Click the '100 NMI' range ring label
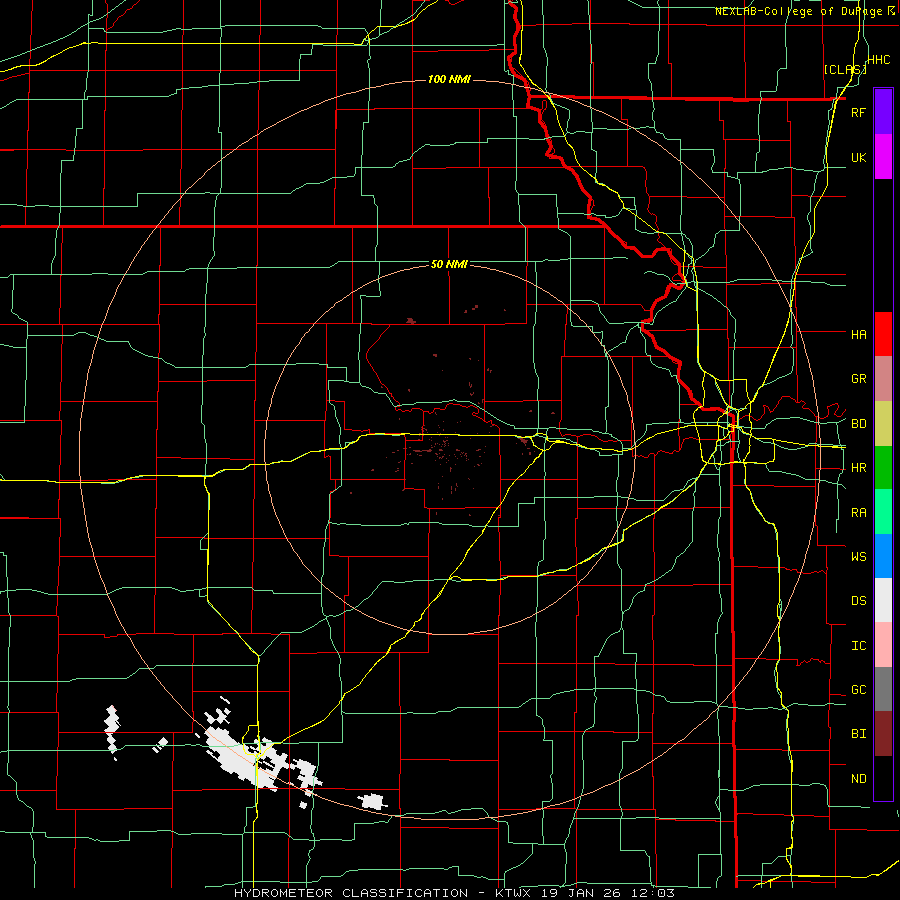This screenshot has width=900, height=900. (449, 79)
